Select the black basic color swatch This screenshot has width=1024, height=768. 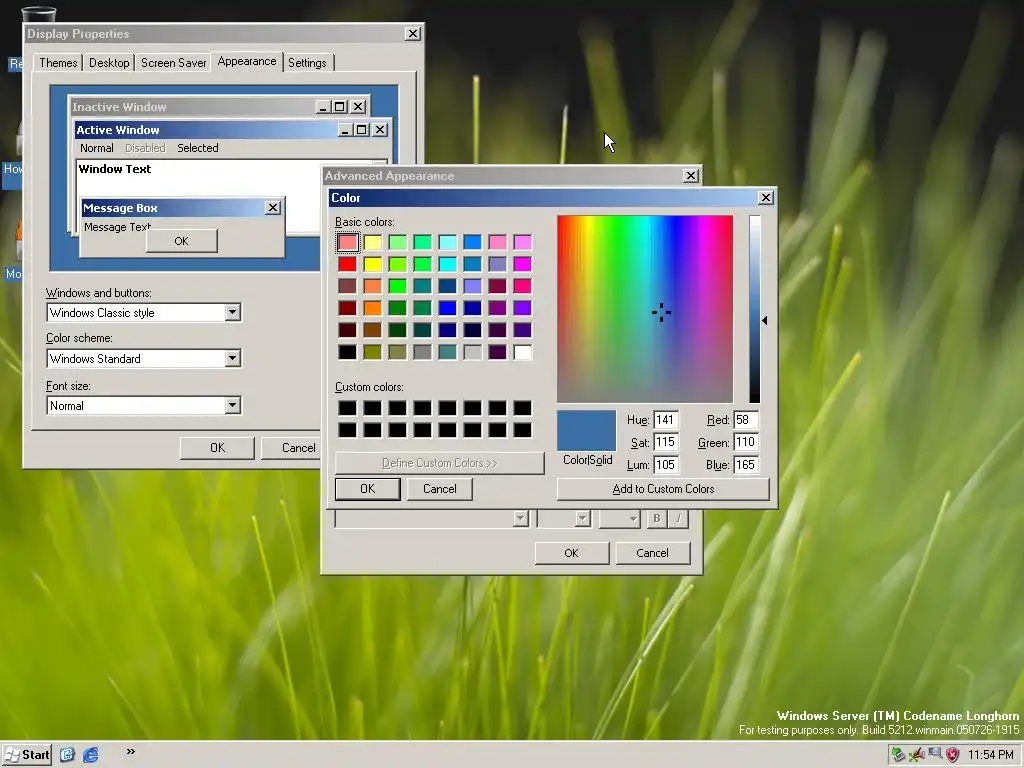347,352
